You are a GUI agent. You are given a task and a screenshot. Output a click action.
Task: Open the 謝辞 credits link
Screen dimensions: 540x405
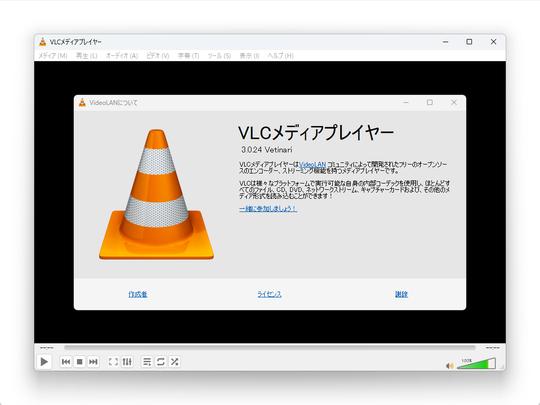[x=401, y=294]
